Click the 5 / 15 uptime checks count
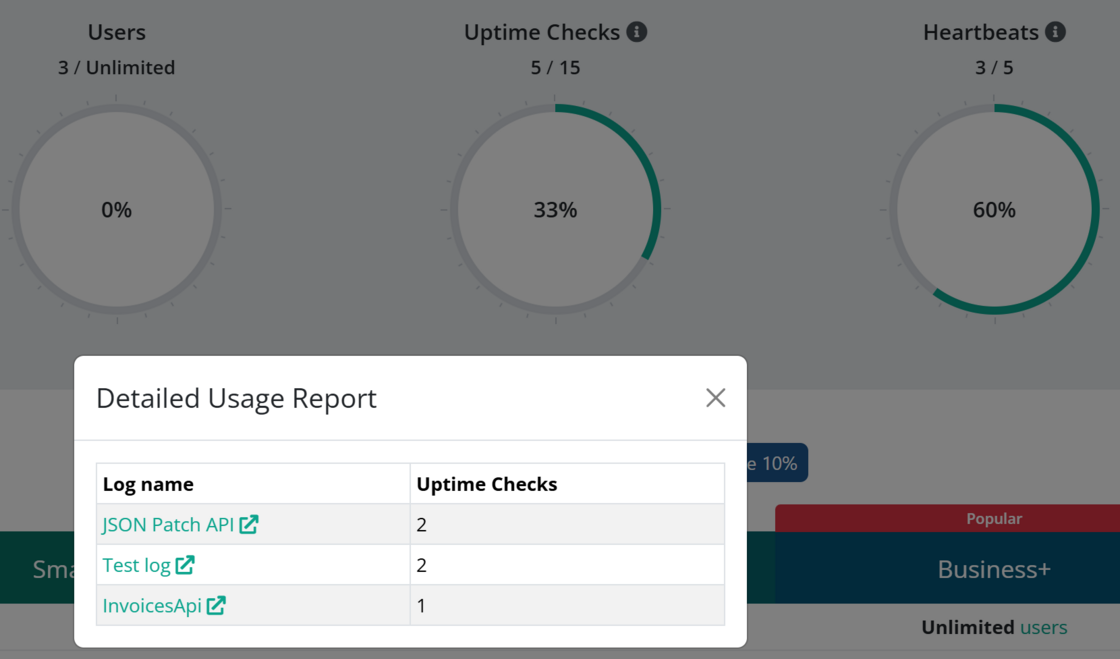This screenshot has width=1120, height=659. click(x=556, y=68)
